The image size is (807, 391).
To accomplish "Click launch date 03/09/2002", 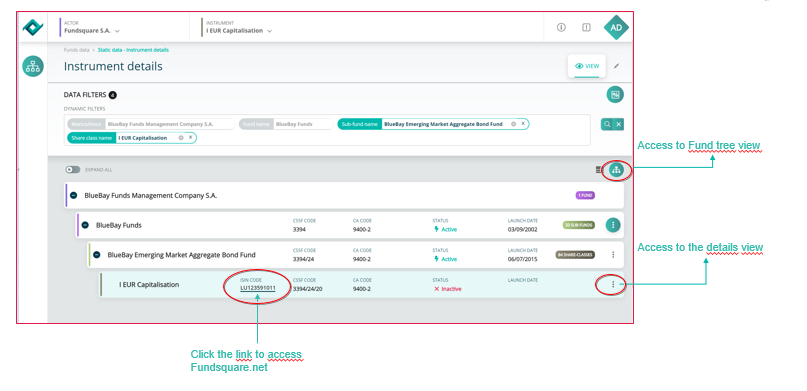I will coord(522,229).
